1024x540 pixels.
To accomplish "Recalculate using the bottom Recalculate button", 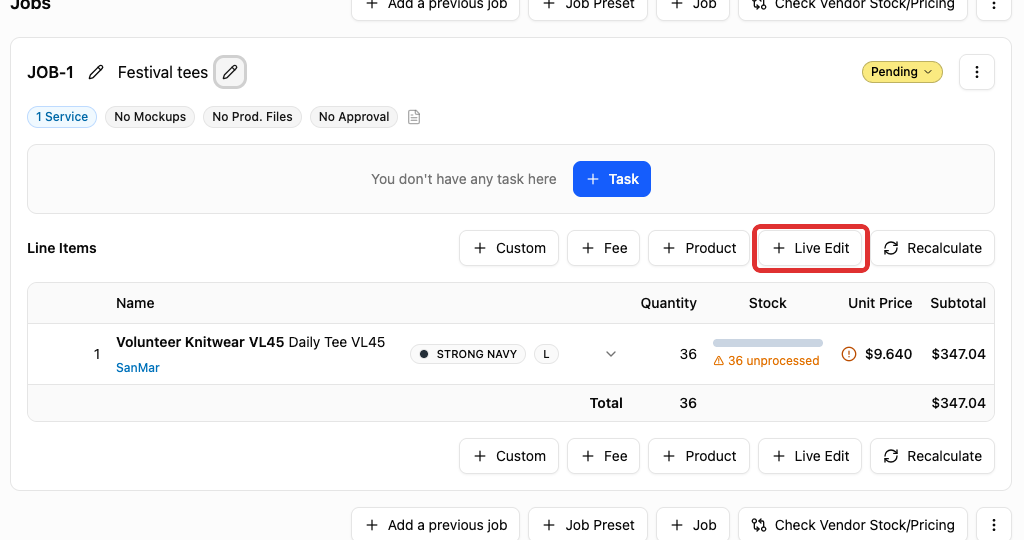I will [x=932, y=456].
